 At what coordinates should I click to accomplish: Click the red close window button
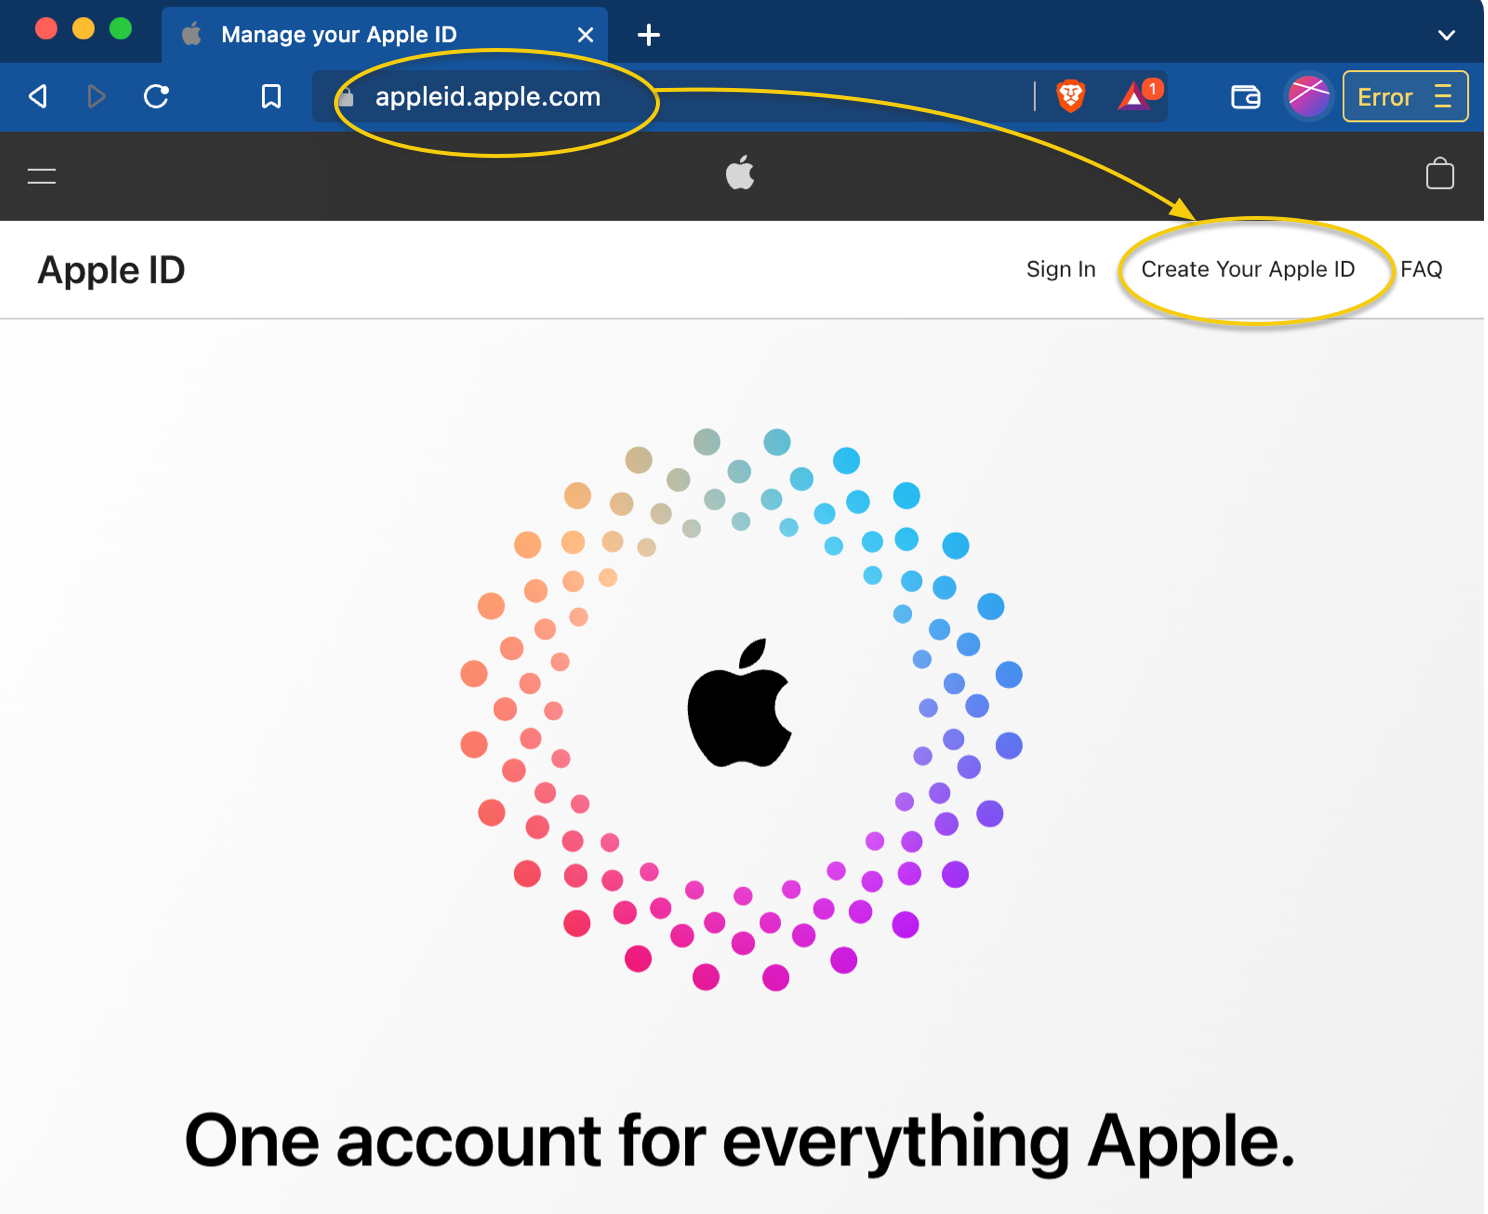pyautogui.click(x=46, y=28)
